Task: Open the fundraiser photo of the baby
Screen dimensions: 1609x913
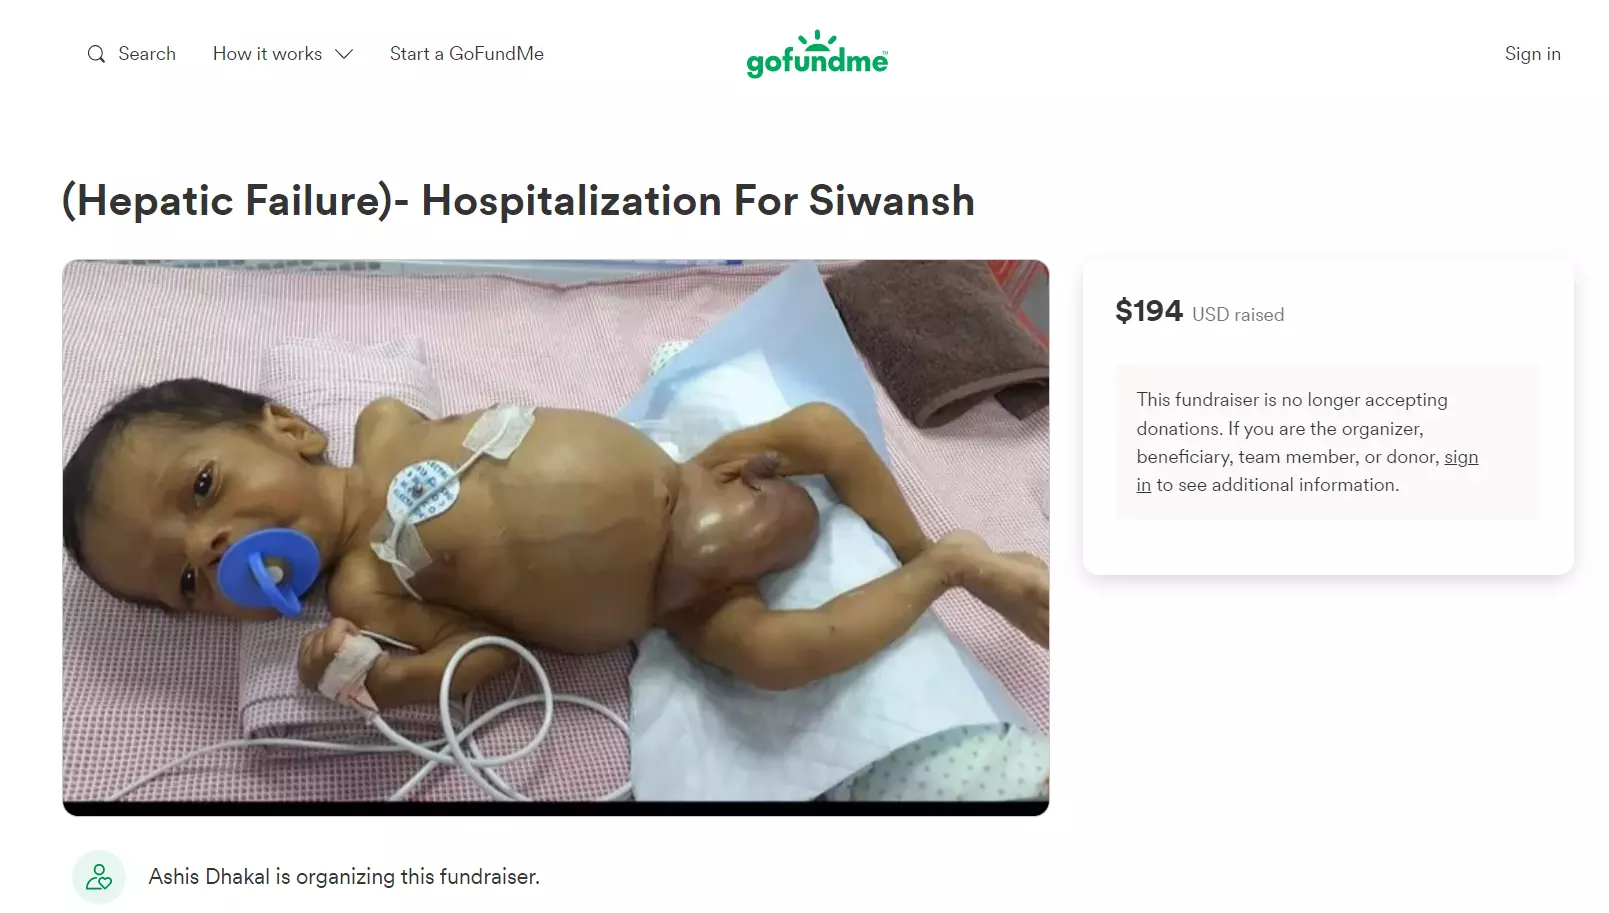Action: [556, 538]
